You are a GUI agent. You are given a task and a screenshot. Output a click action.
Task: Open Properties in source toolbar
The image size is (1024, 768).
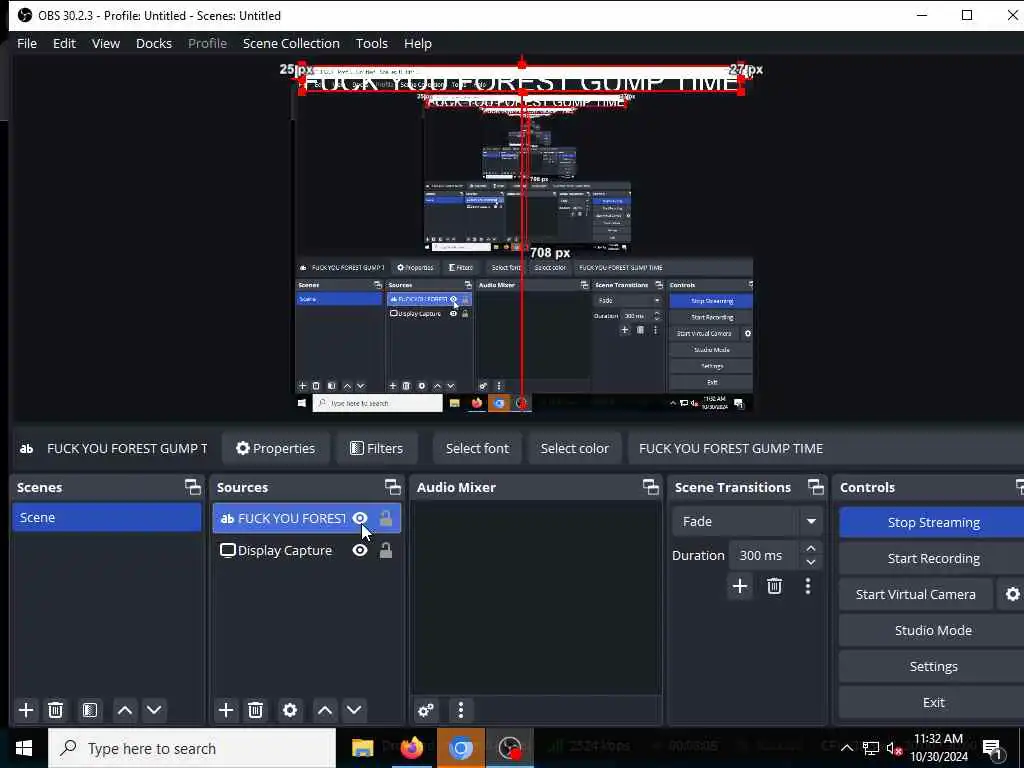tap(275, 448)
